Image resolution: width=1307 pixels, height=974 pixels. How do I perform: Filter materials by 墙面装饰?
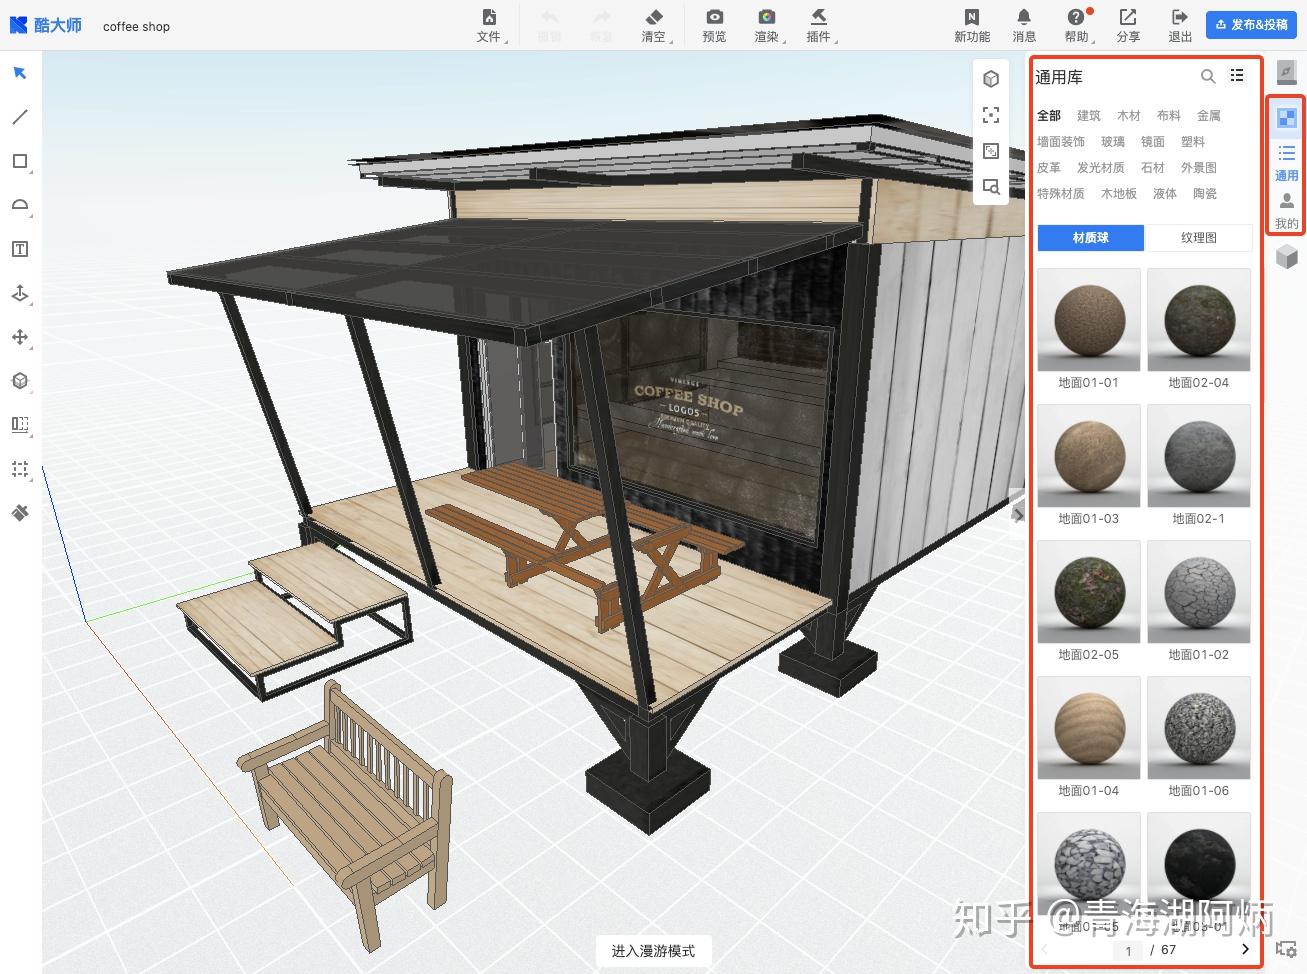[1061, 142]
